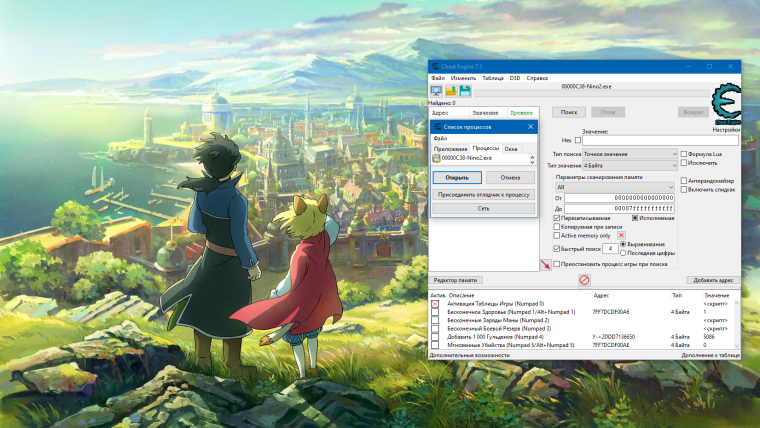This screenshot has width=760, height=428.
Task: Switch to the Процессы tab
Action: tap(486, 148)
